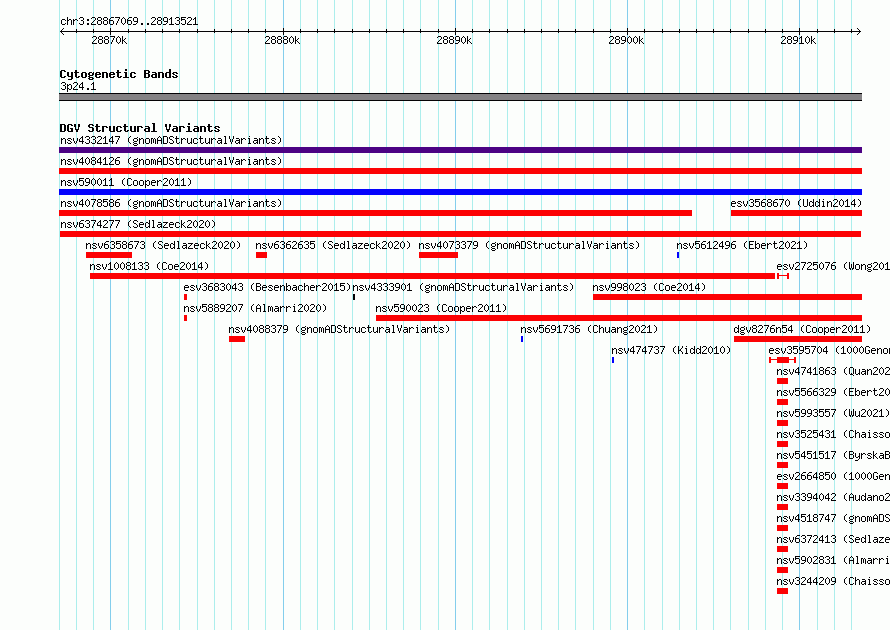Select the red bar under nsv6358673
This screenshot has height=630, width=890.
(109, 255)
